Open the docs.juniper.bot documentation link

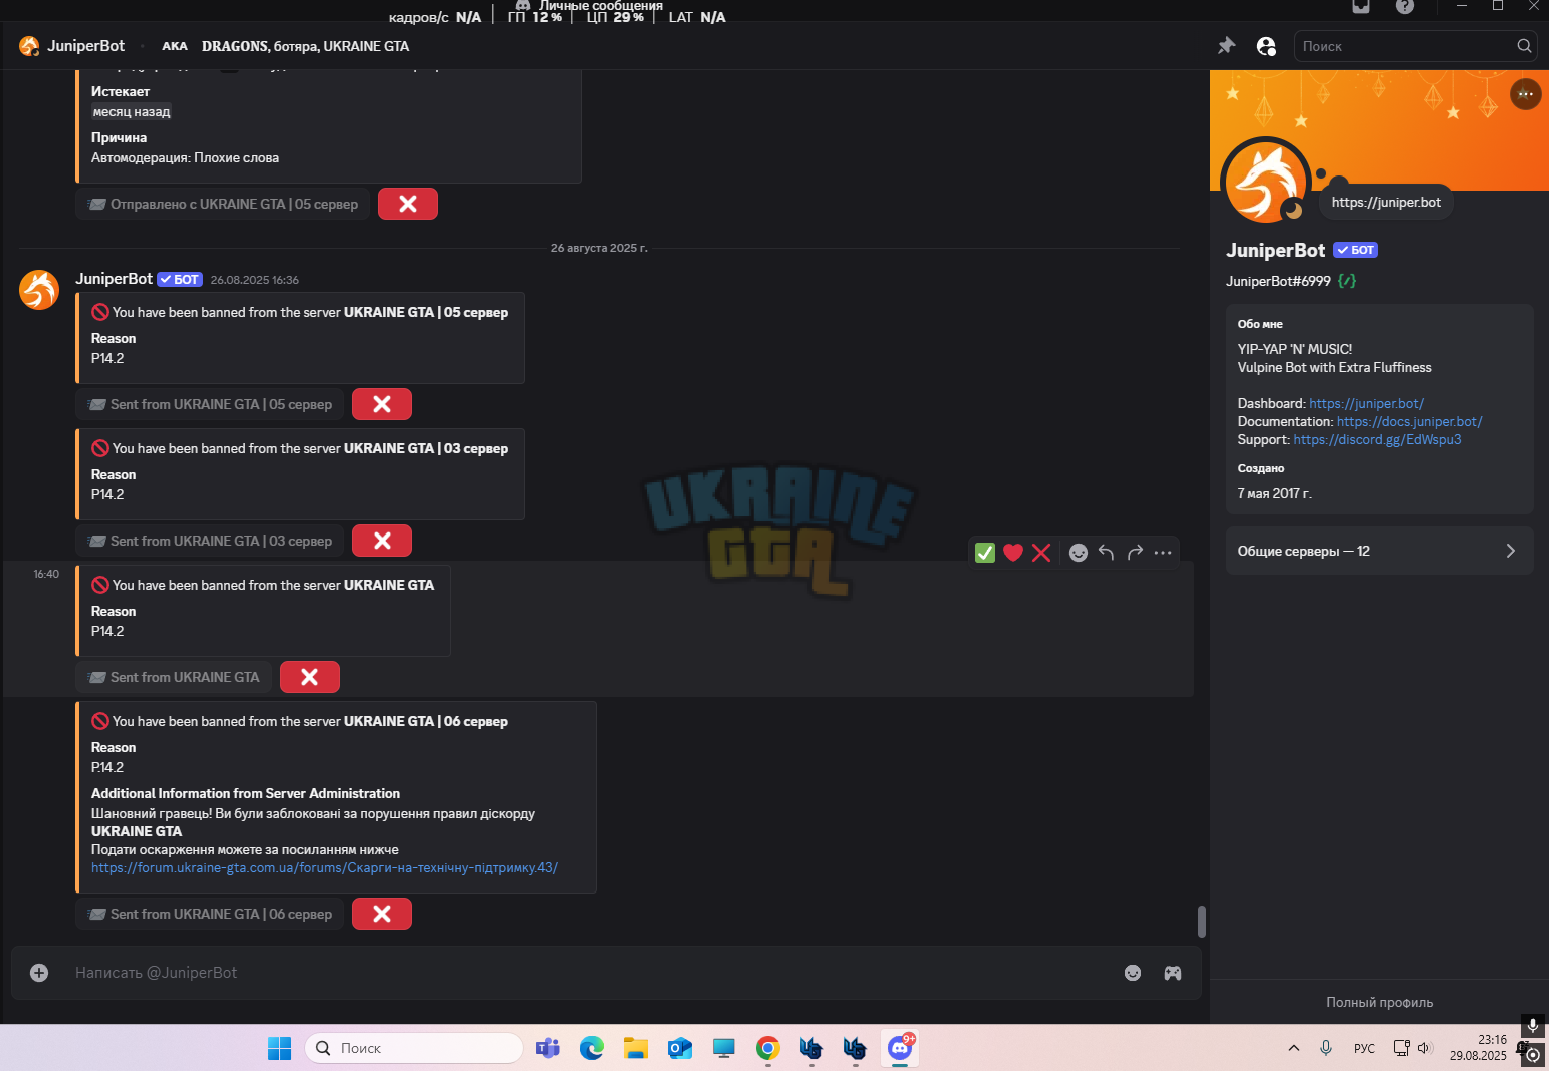(1409, 421)
